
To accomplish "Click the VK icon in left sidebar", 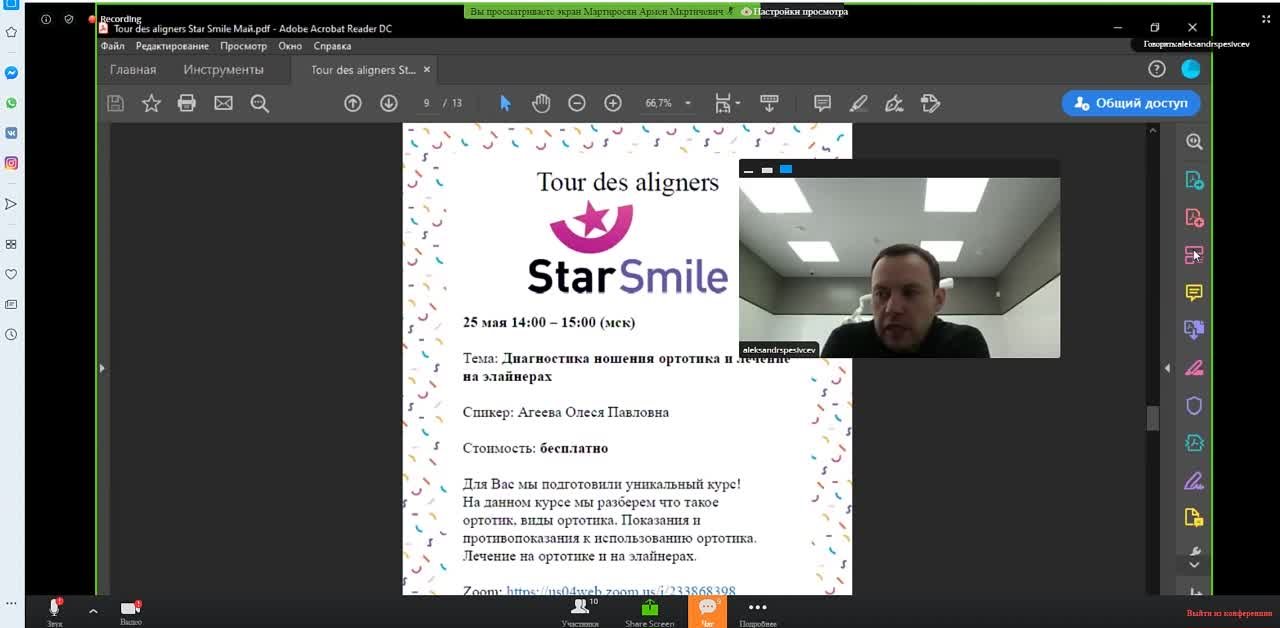I will (x=11, y=133).
